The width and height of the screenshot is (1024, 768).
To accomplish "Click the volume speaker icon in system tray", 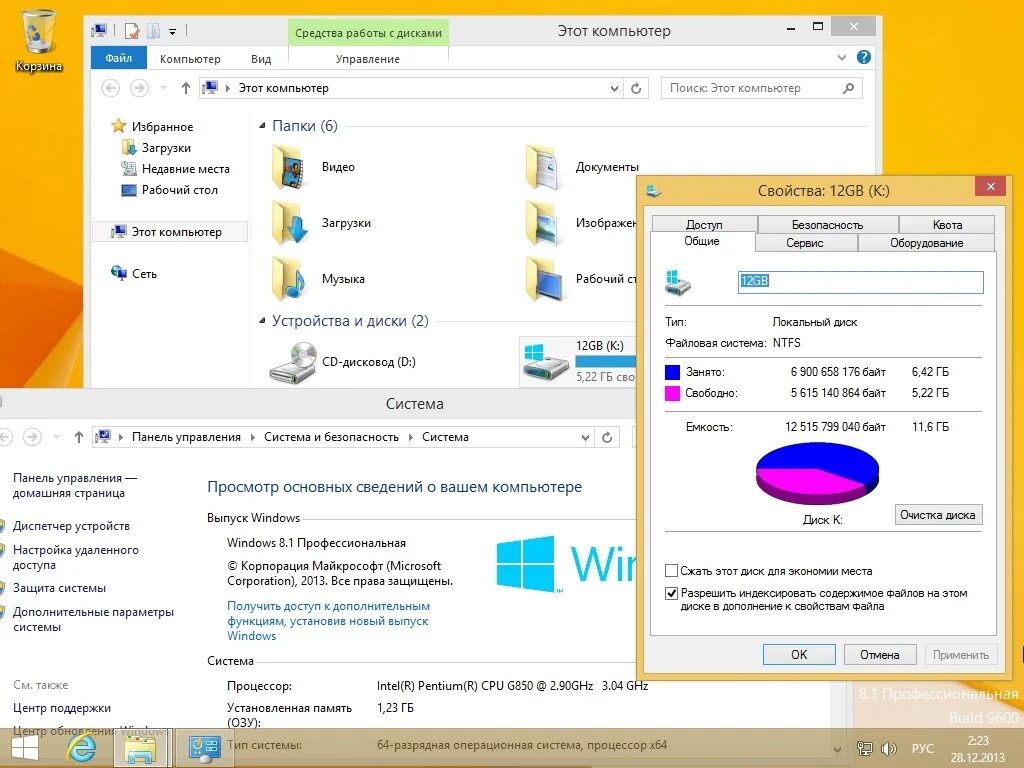I will tap(889, 748).
